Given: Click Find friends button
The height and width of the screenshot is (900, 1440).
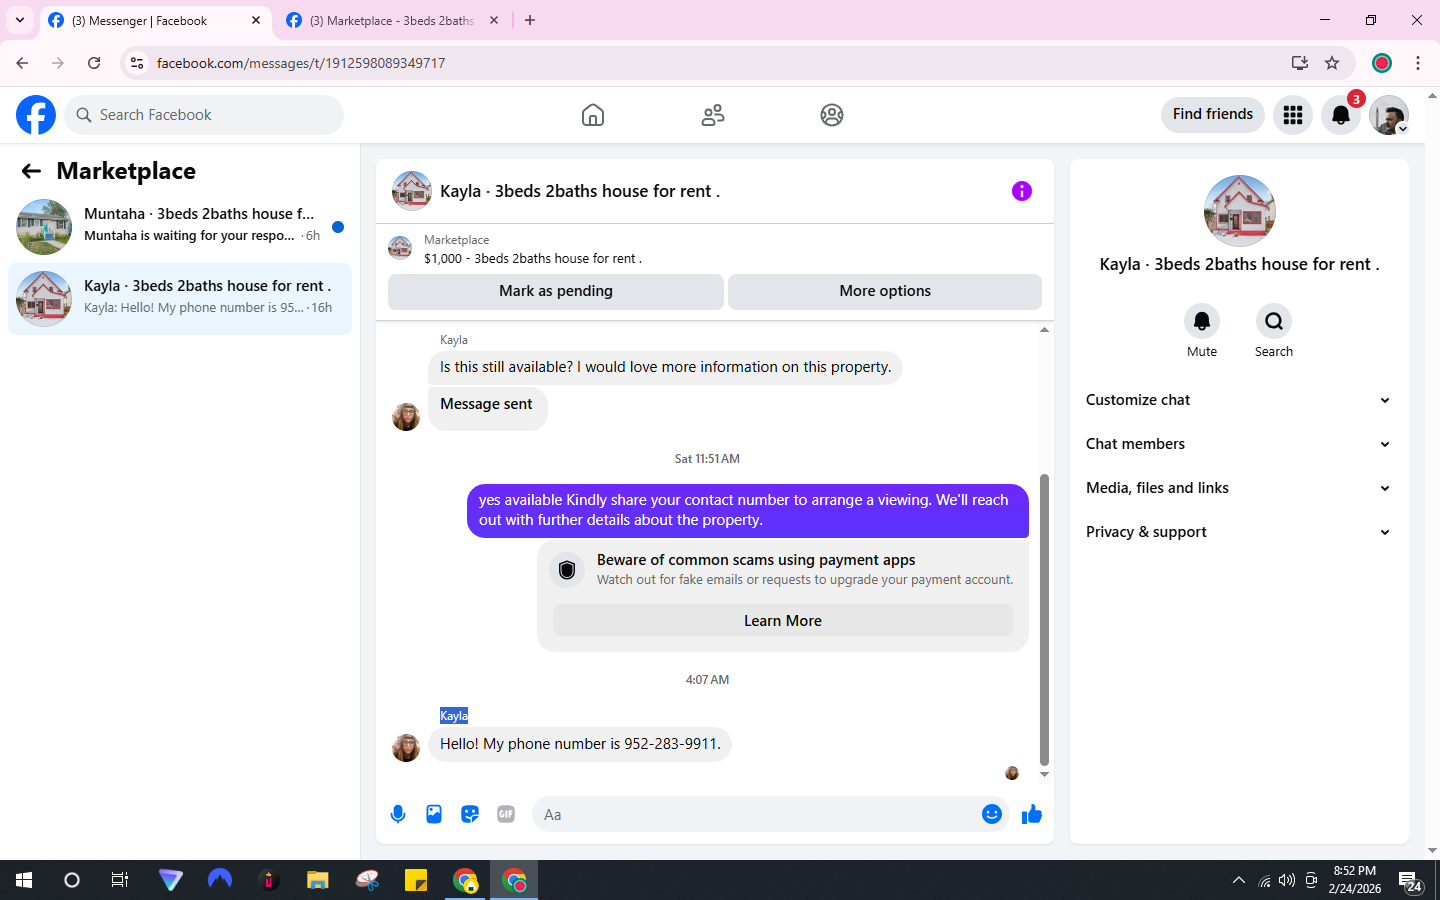Looking at the screenshot, I should [1213, 114].
